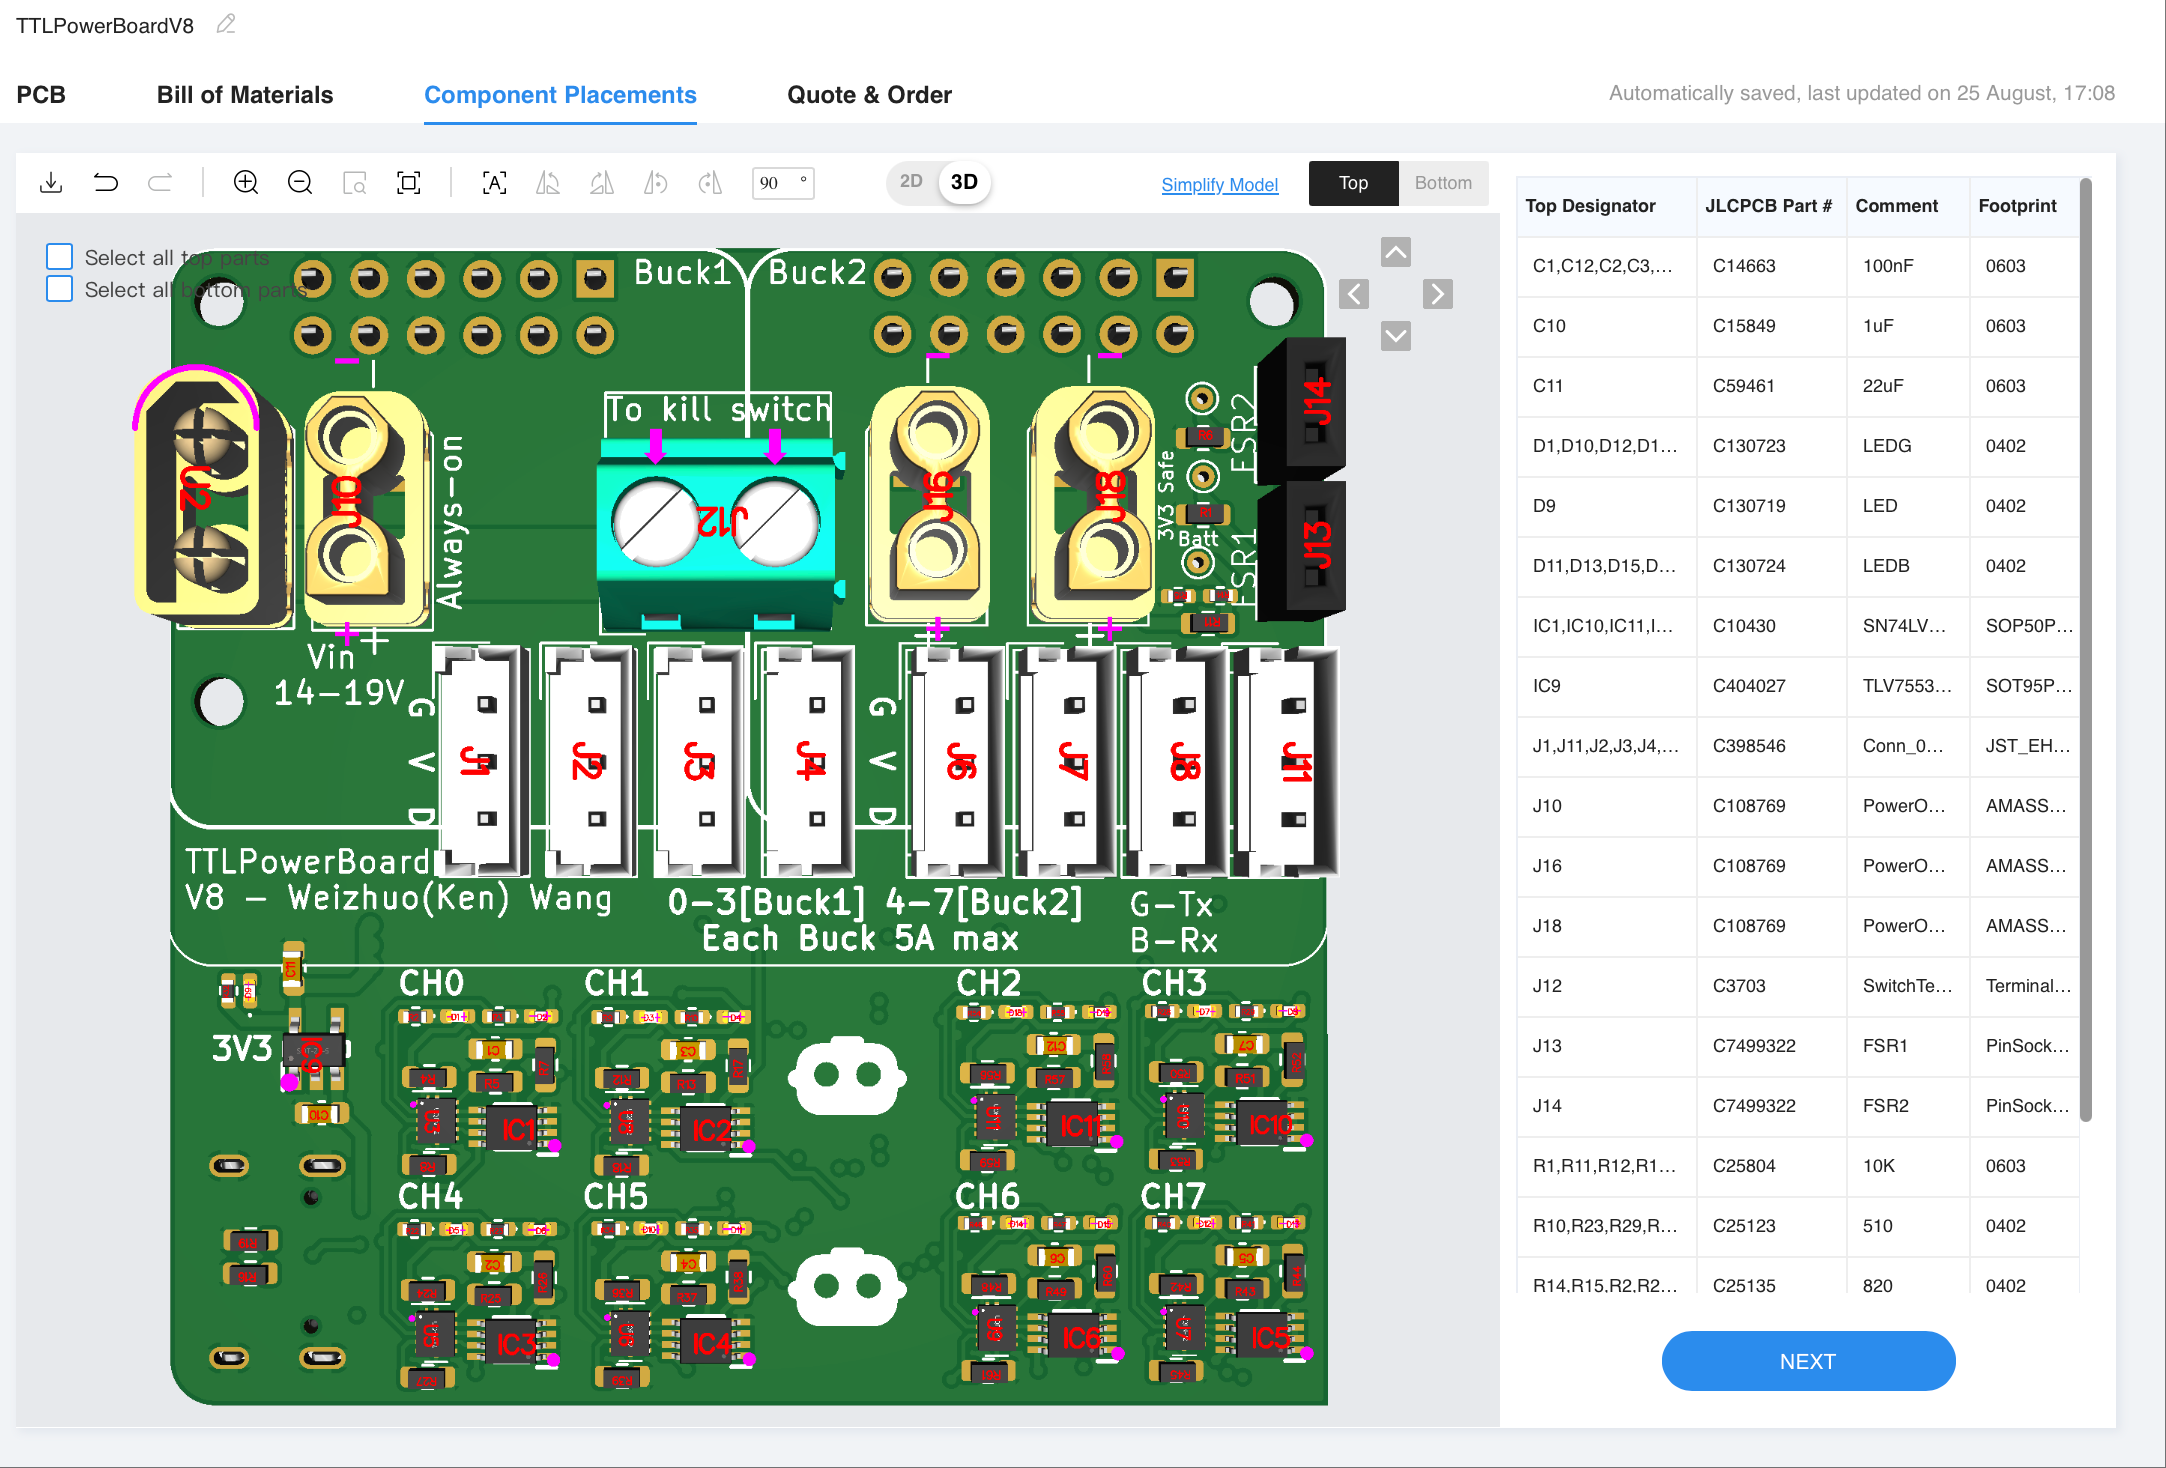
Task: Click the show designator text [A] icon
Action: pyautogui.click(x=494, y=183)
